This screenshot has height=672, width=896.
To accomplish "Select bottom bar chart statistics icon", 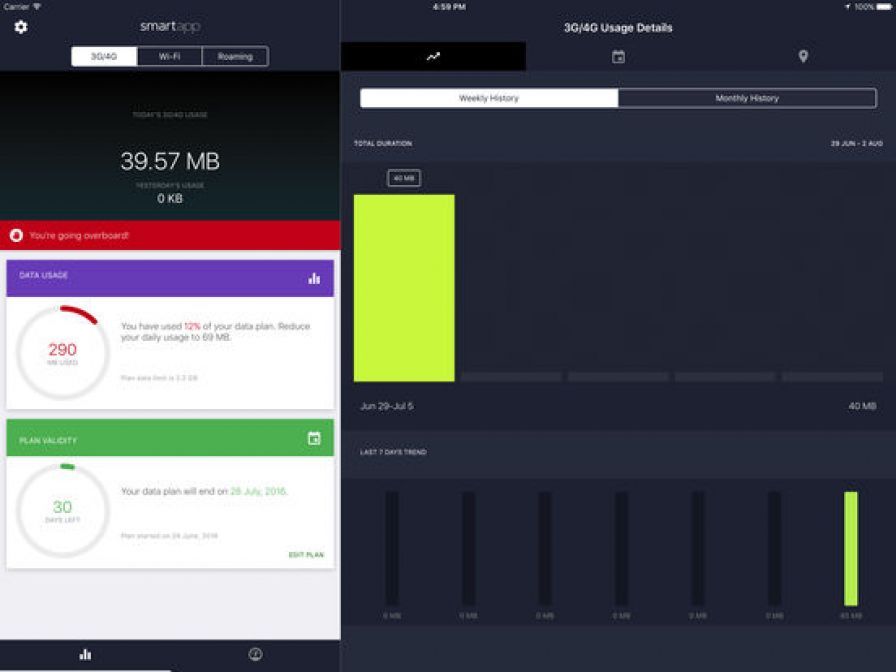I will tap(85, 654).
